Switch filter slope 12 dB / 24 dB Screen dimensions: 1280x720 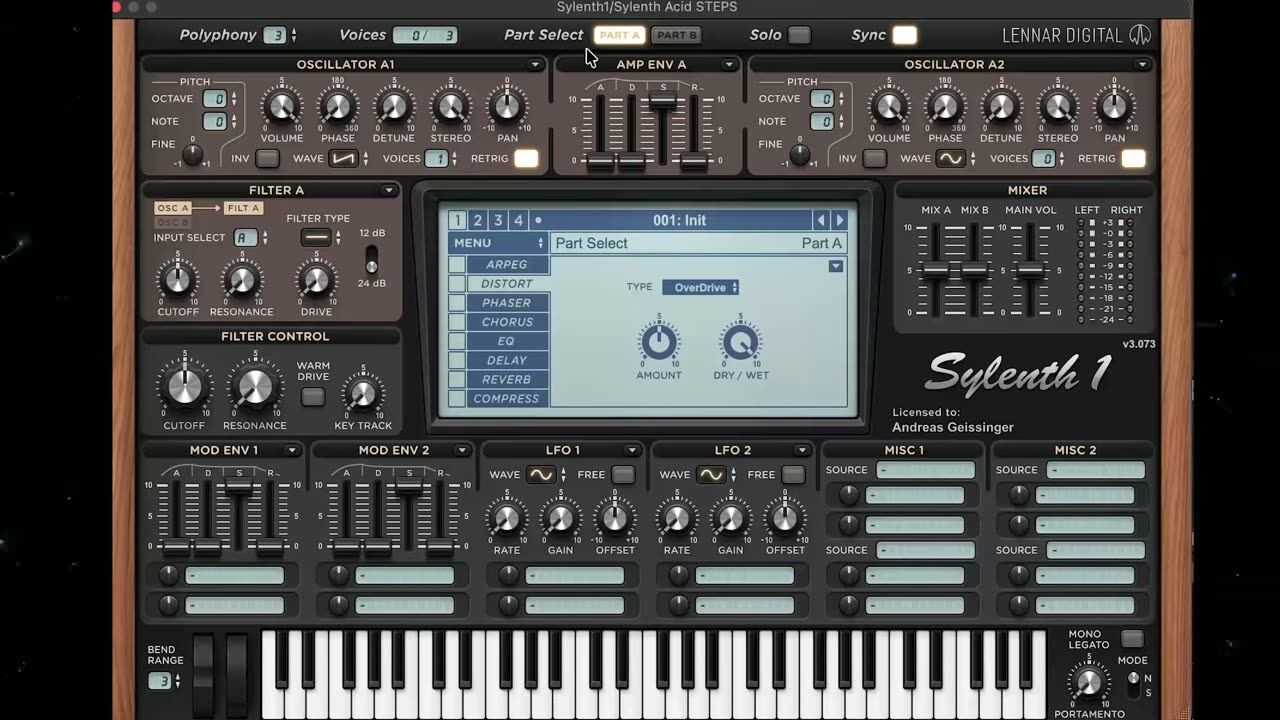(x=371, y=259)
